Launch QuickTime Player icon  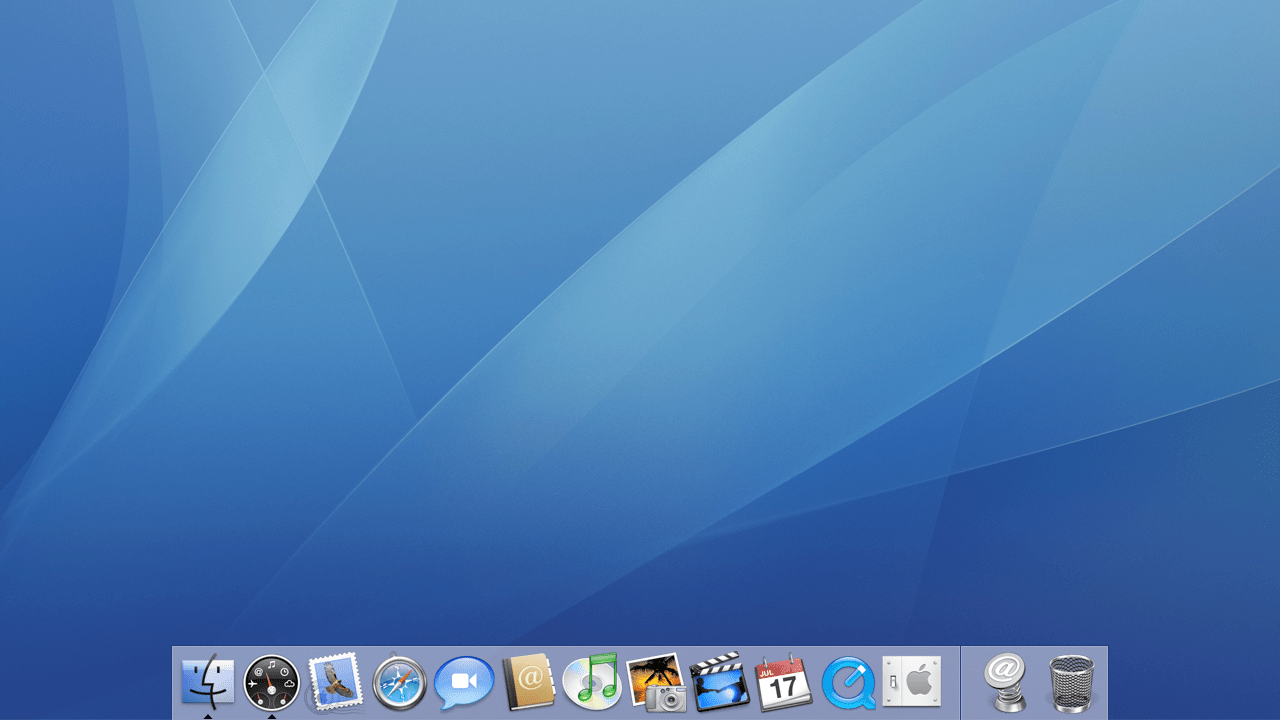tap(848, 684)
